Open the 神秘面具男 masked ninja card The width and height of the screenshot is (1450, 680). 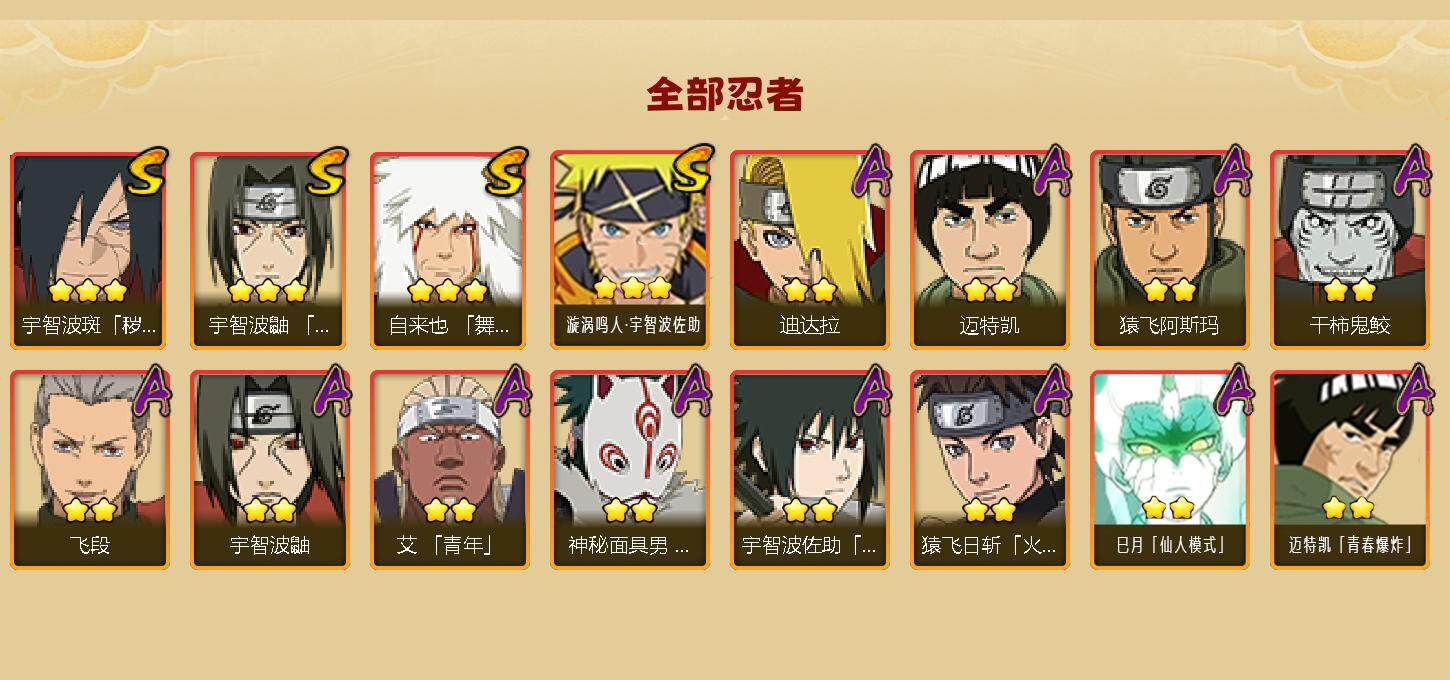pyautogui.click(x=630, y=470)
